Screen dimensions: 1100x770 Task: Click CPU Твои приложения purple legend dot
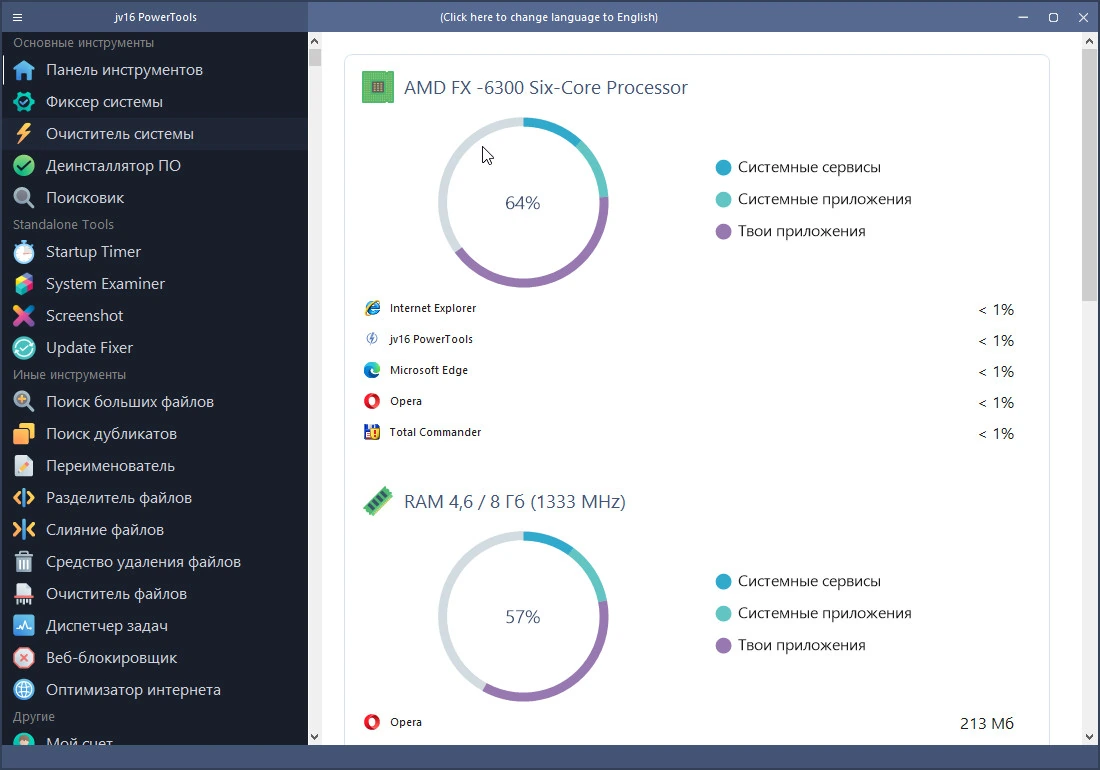click(723, 231)
